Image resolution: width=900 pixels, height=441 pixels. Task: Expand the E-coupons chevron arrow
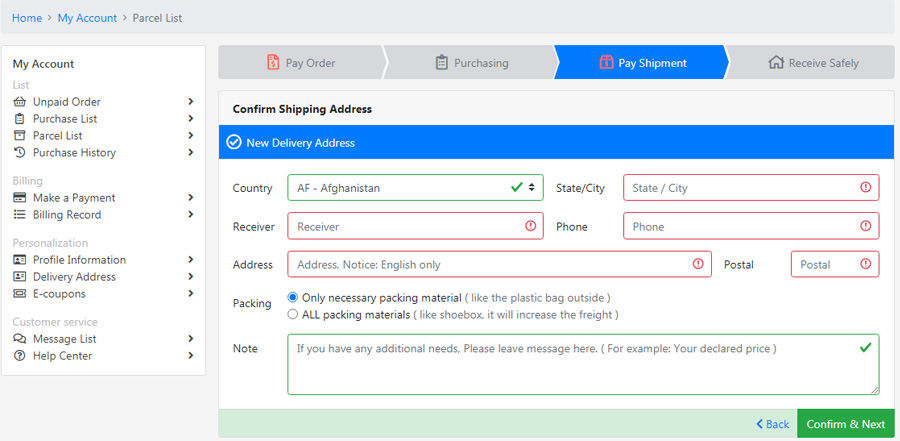pos(191,293)
